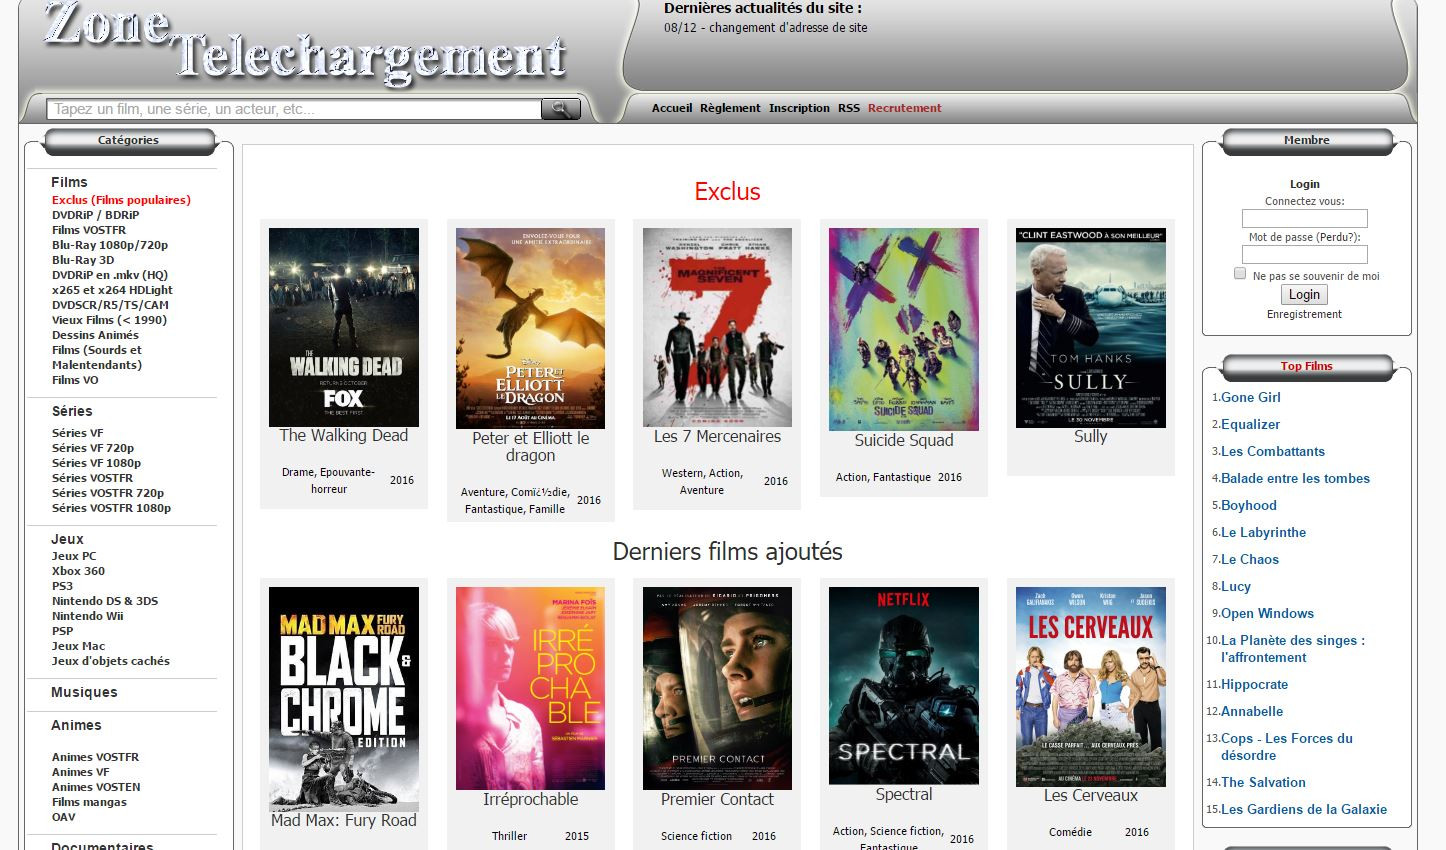Click the '(Perdu?)' password recovery link
This screenshot has width=1446, height=850.
(1338, 237)
